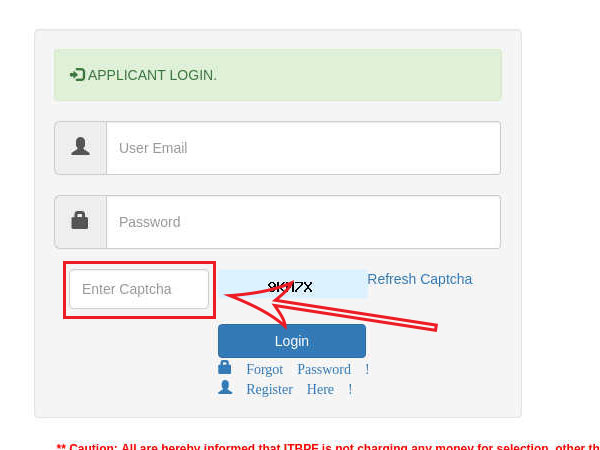Click the sign-in arrow icon beside APPLICANT LOGIN
The image size is (600, 450).
pos(77,75)
